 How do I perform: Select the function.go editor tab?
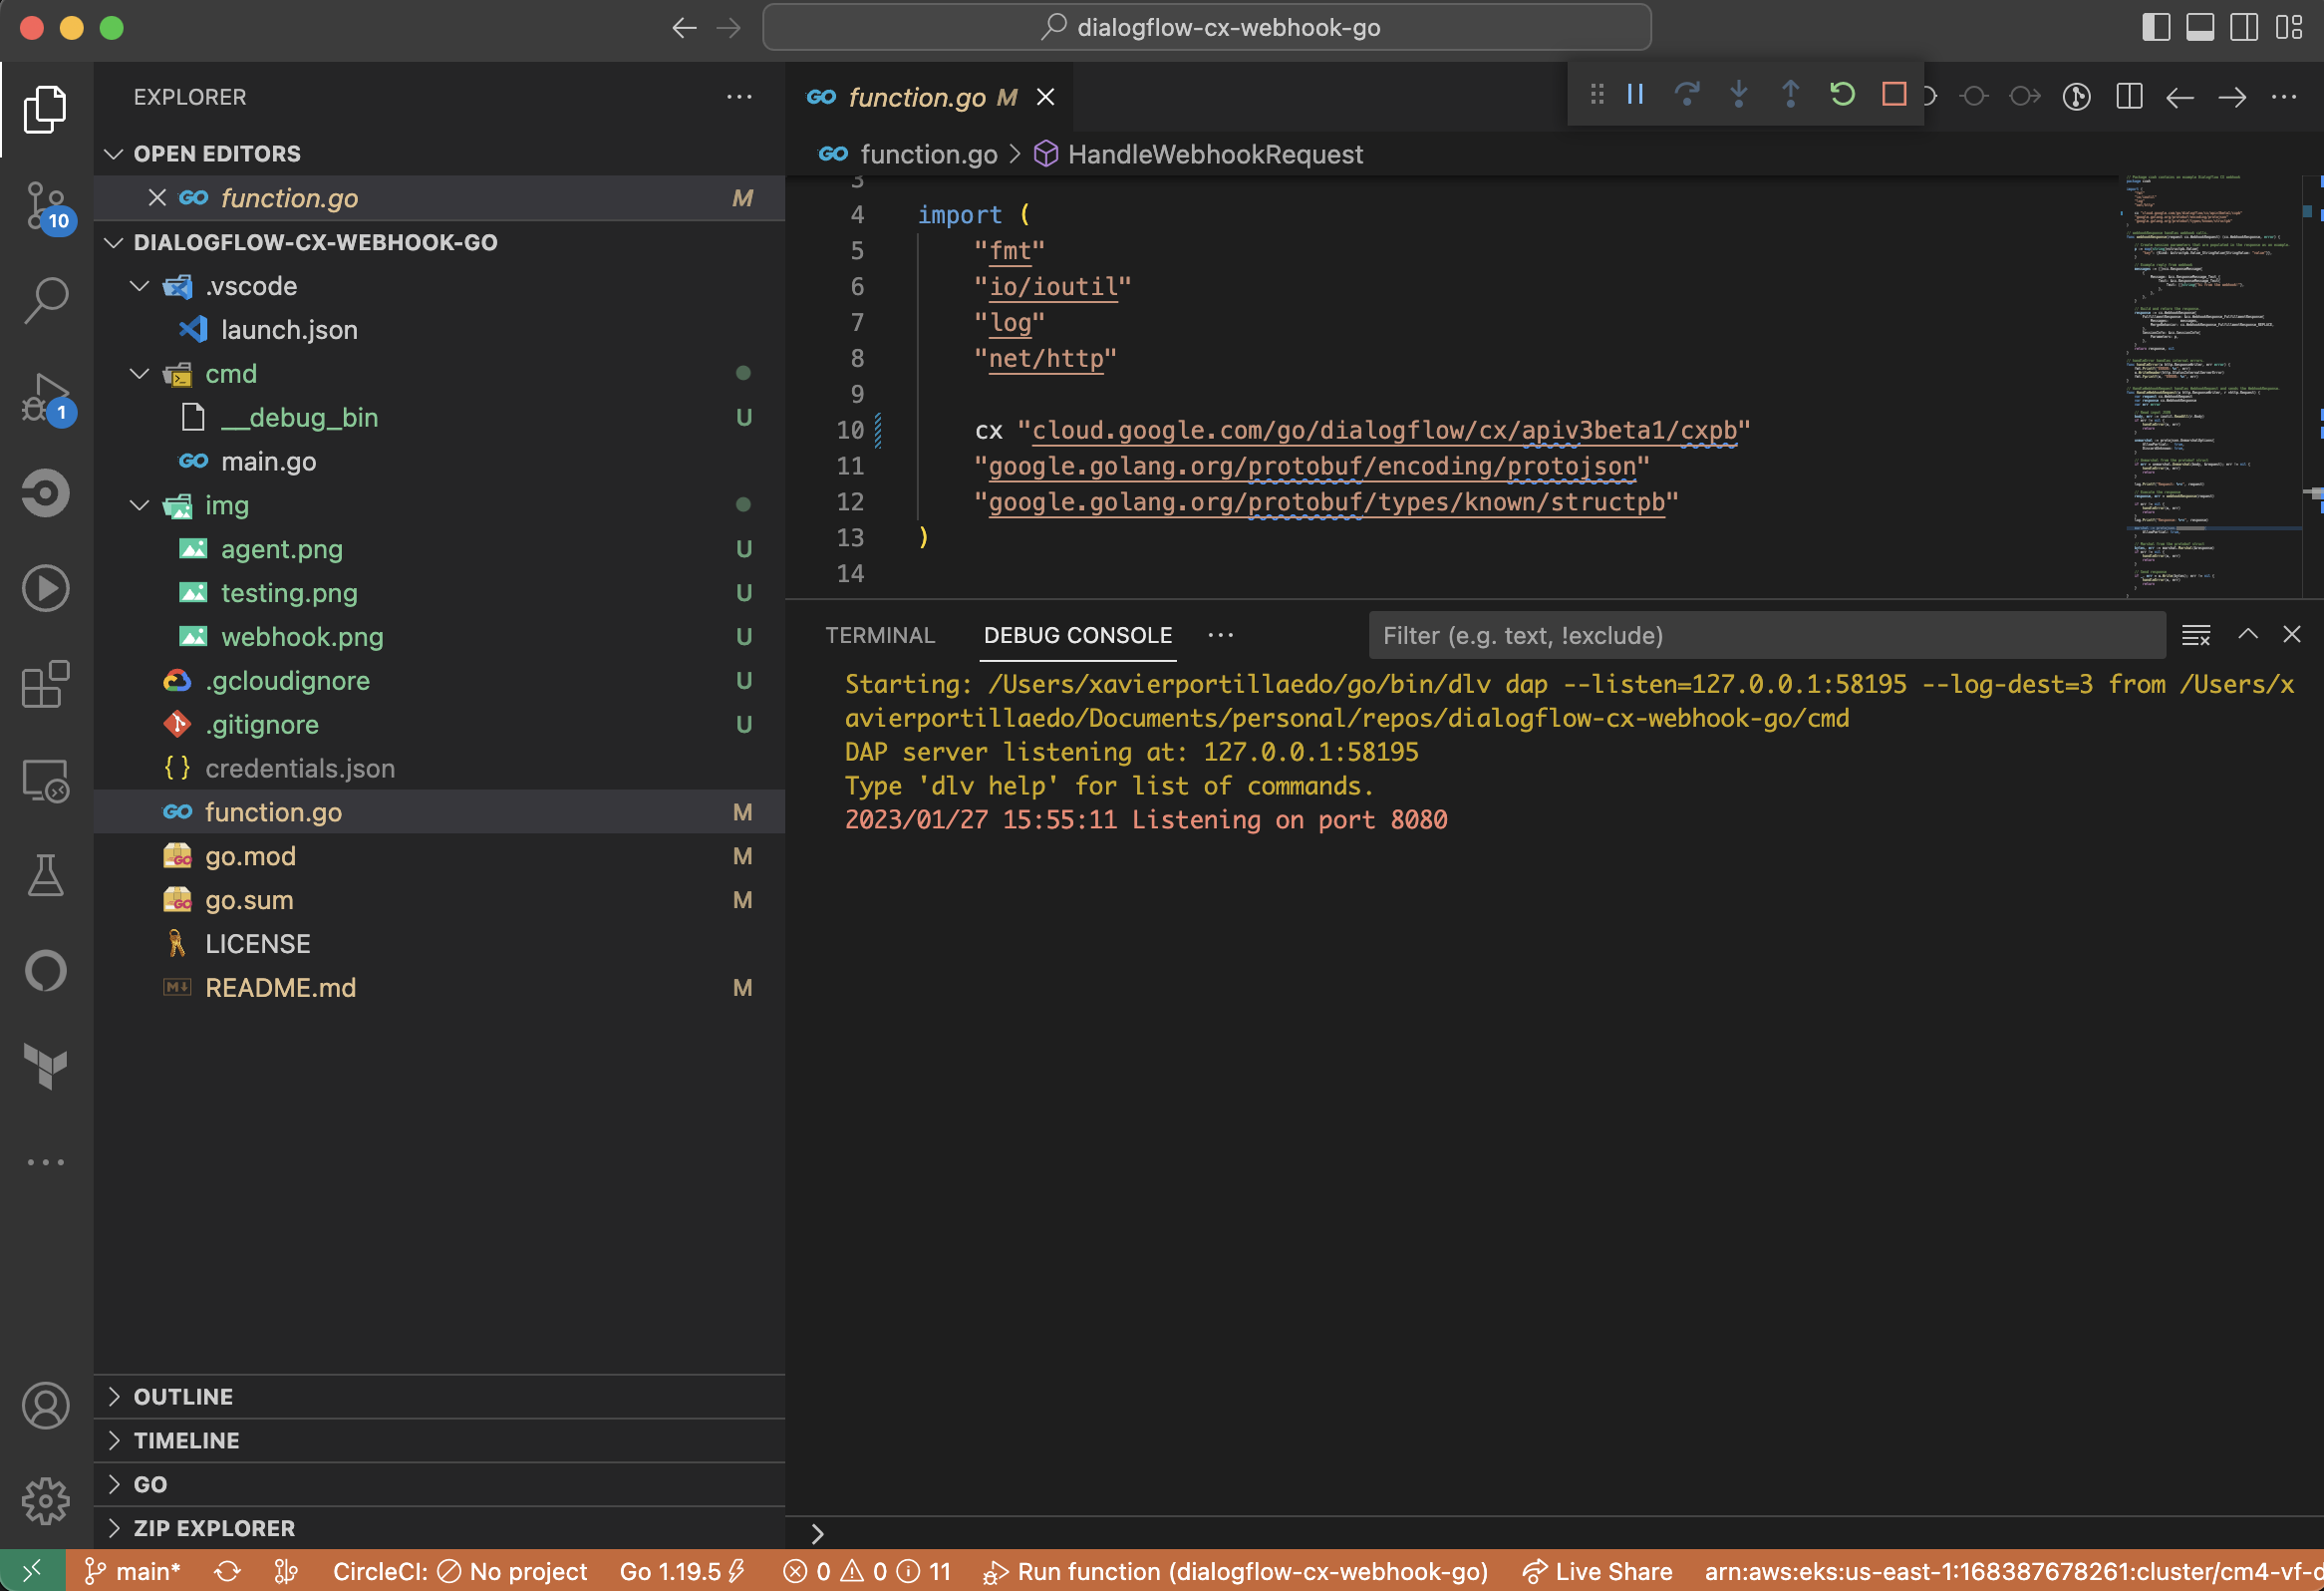[x=932, y=97]
